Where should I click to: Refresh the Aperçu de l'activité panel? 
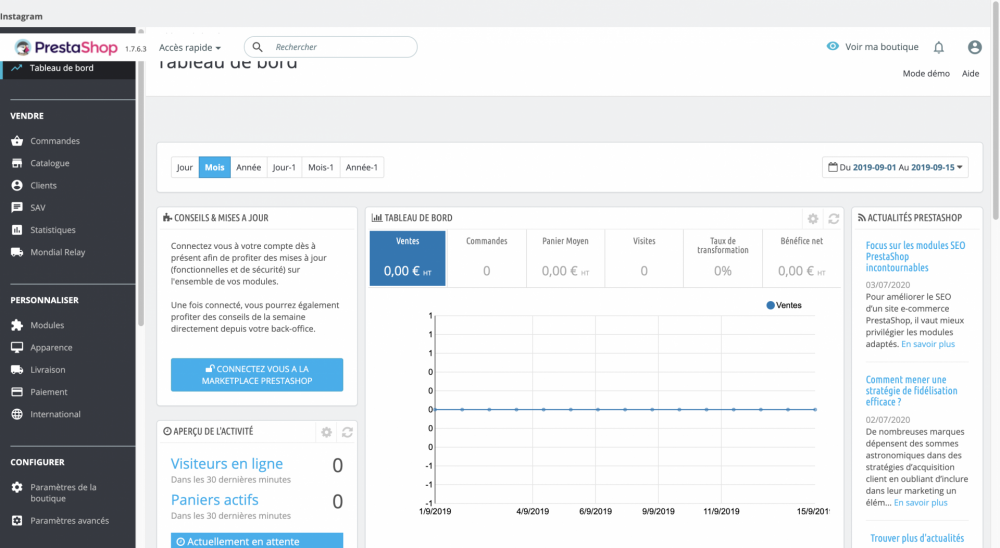pyautogui.click(x=347, y=432)
